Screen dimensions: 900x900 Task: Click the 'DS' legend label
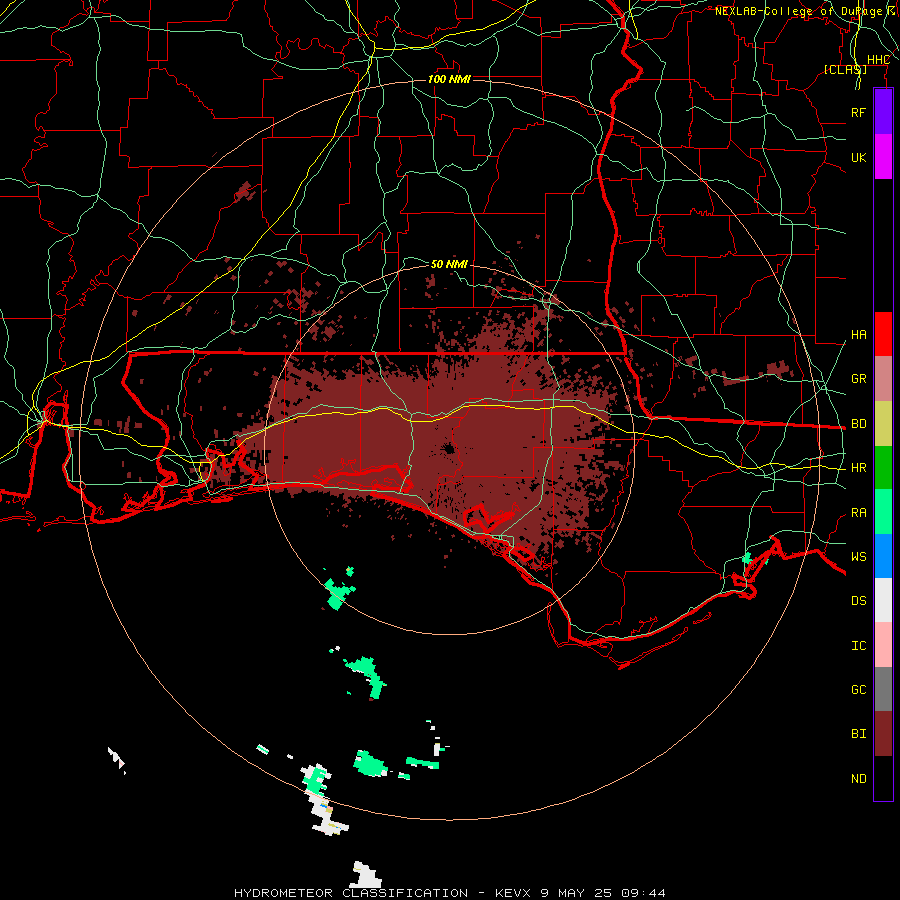tap(858, 600)
